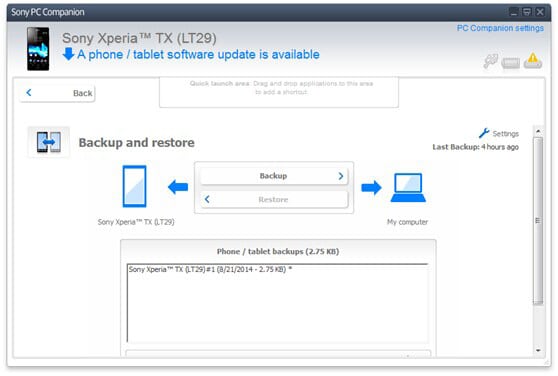Go back with the Back button

57,93
